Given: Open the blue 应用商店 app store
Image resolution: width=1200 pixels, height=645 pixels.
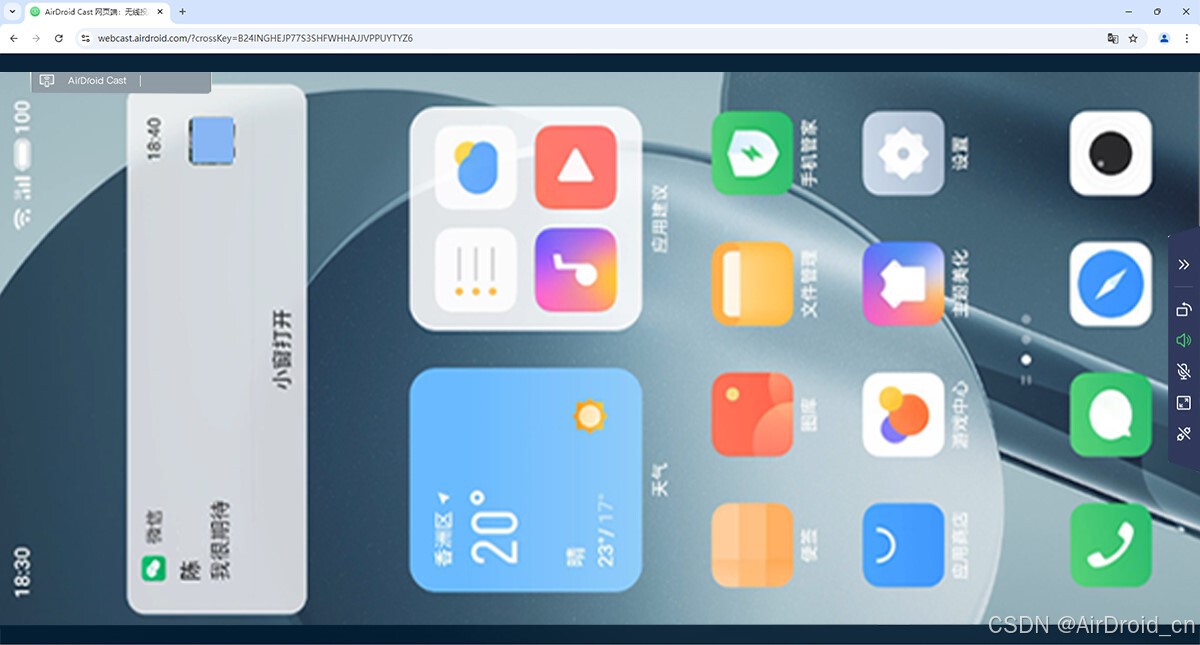Looking at the screenshot, I should tap(903, 545).
